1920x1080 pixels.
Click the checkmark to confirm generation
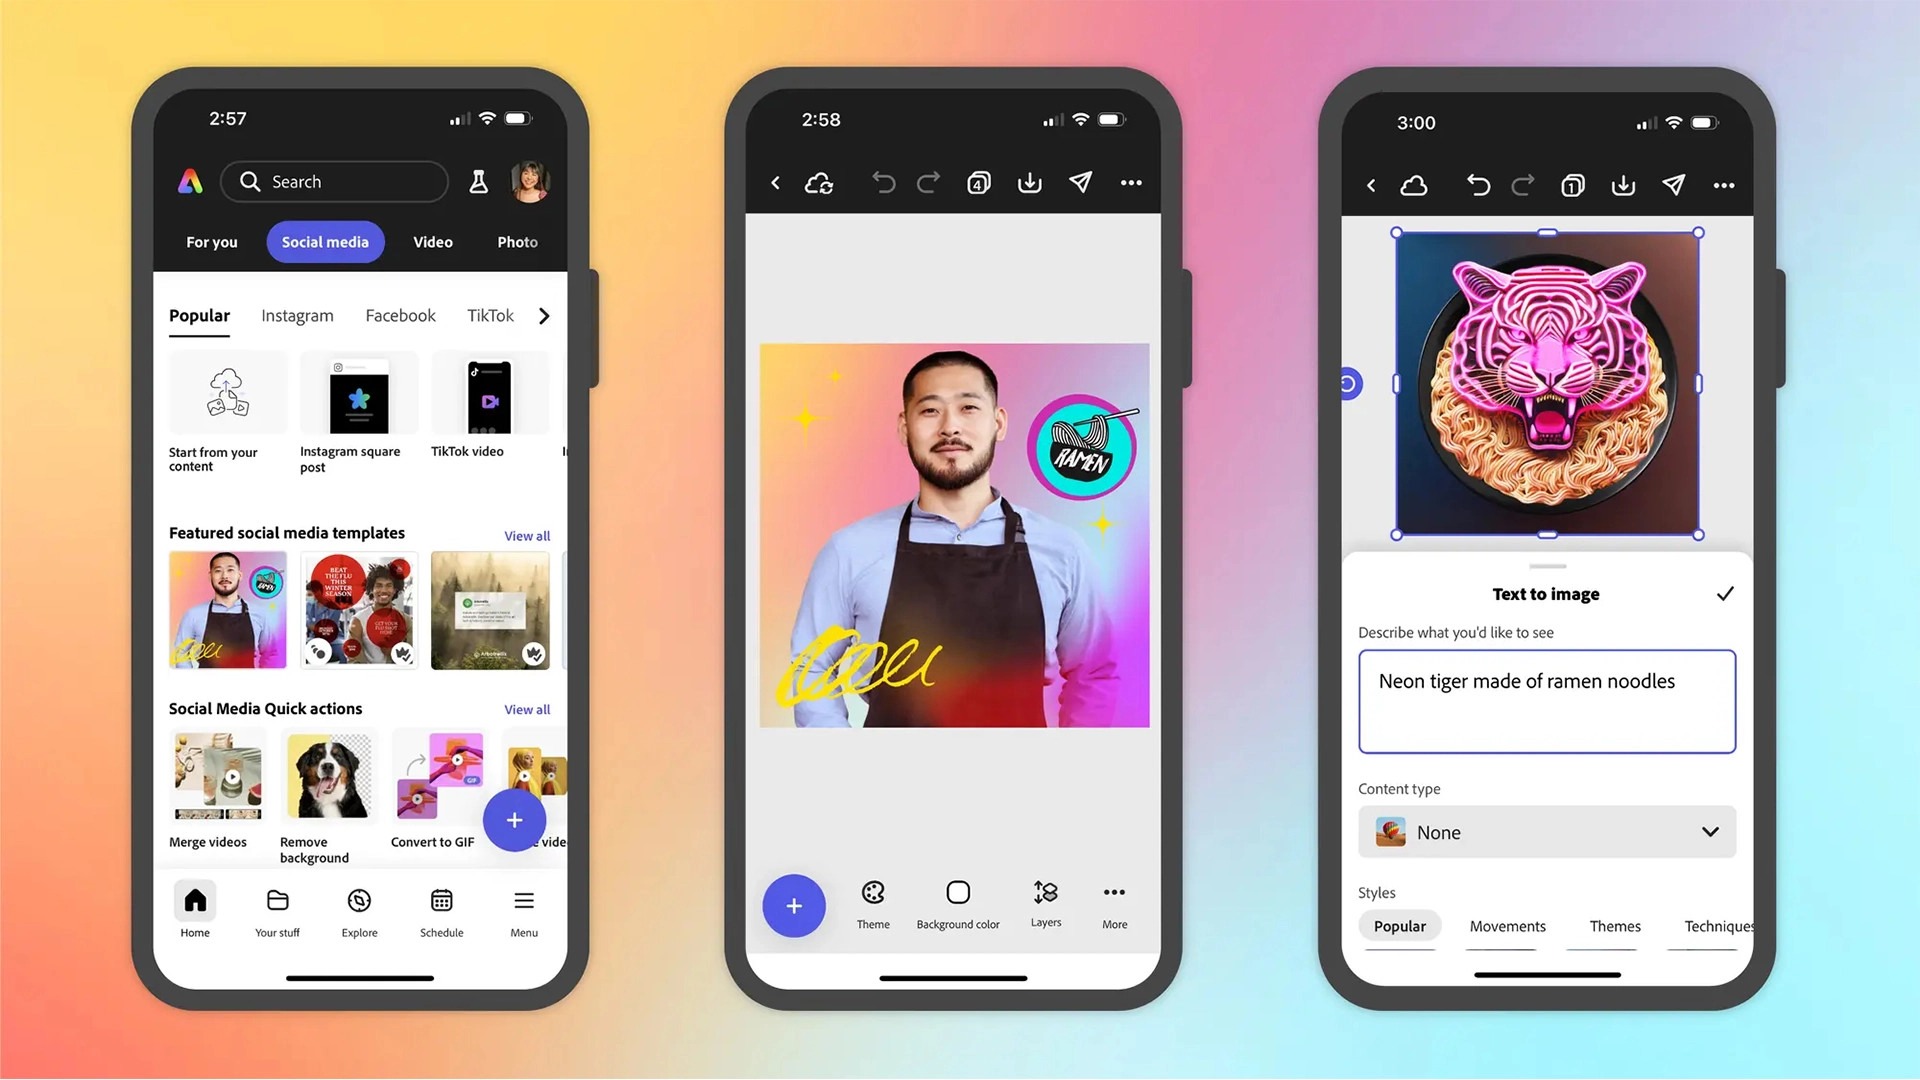1725,593
